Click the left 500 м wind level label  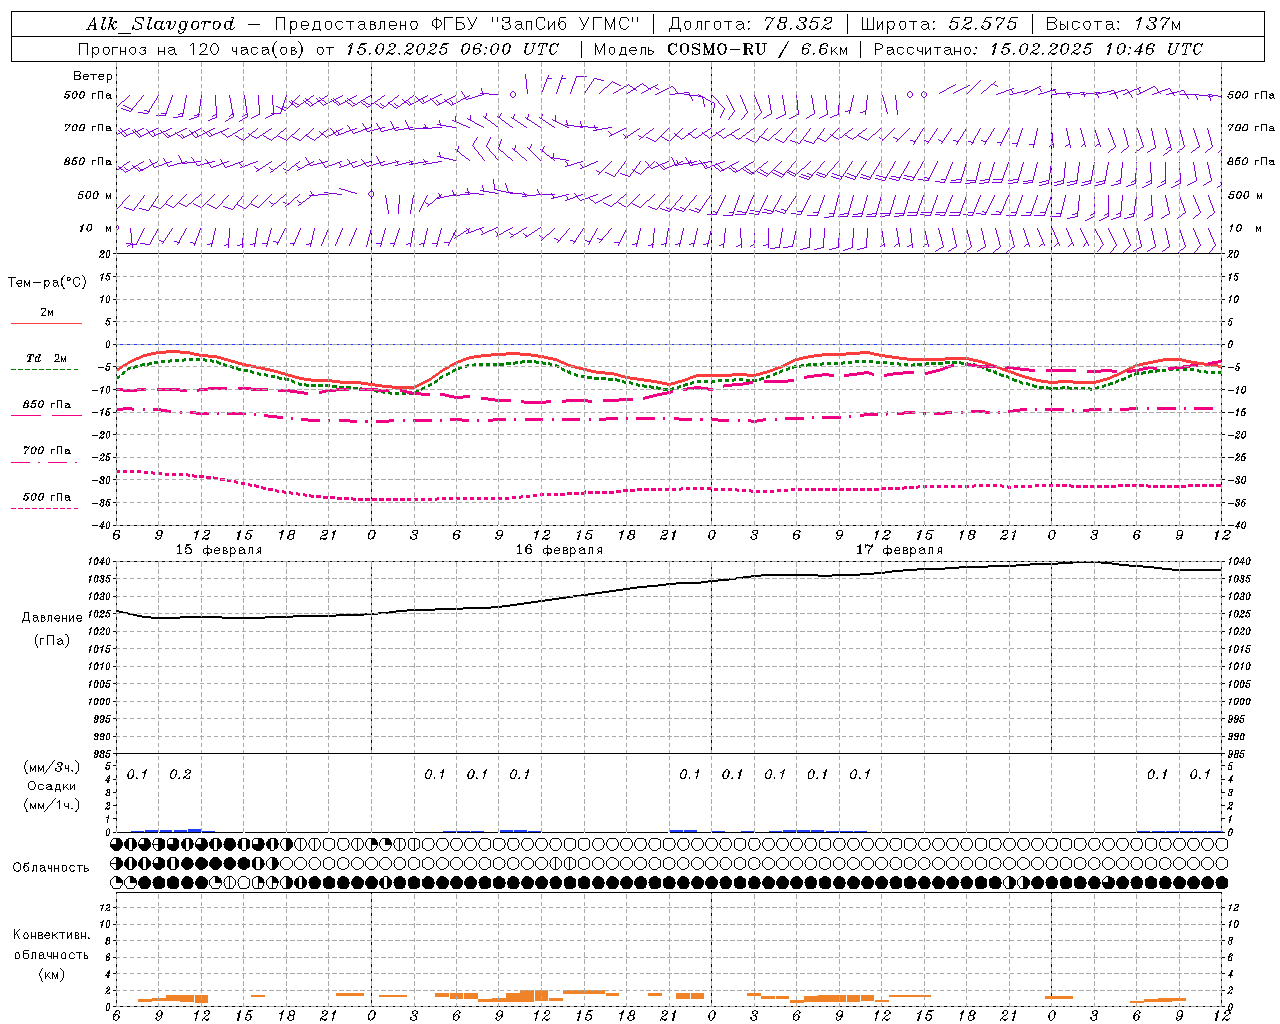[x=95, y=195]
